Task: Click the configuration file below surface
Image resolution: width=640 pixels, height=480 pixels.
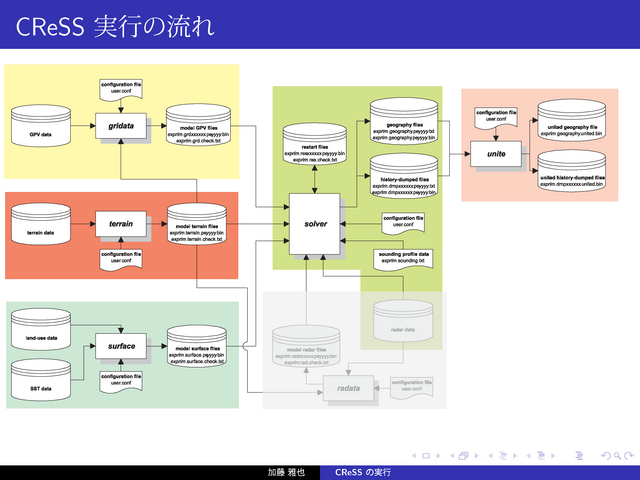Action: (x=121, y=382)
